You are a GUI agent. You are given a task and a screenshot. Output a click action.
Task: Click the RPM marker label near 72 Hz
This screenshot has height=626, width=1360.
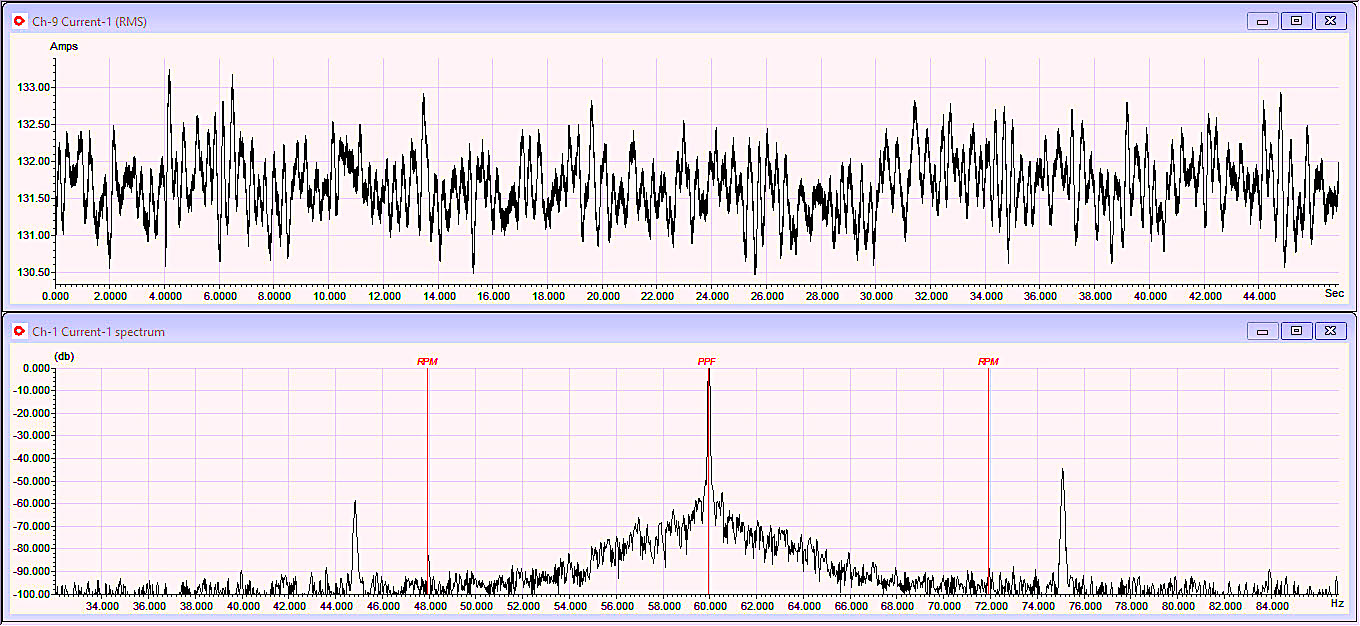(988, 361)
